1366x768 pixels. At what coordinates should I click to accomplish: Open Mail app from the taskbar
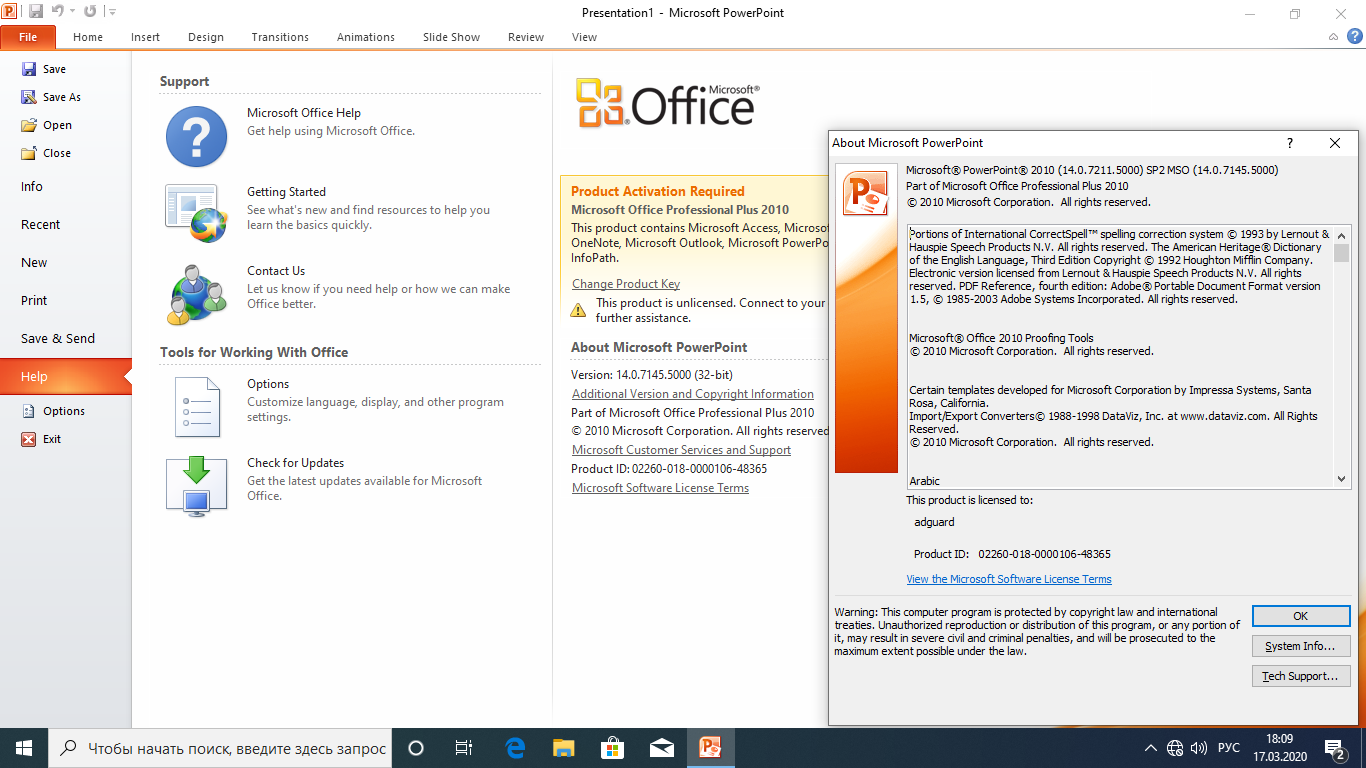click(x=661, y=748)
